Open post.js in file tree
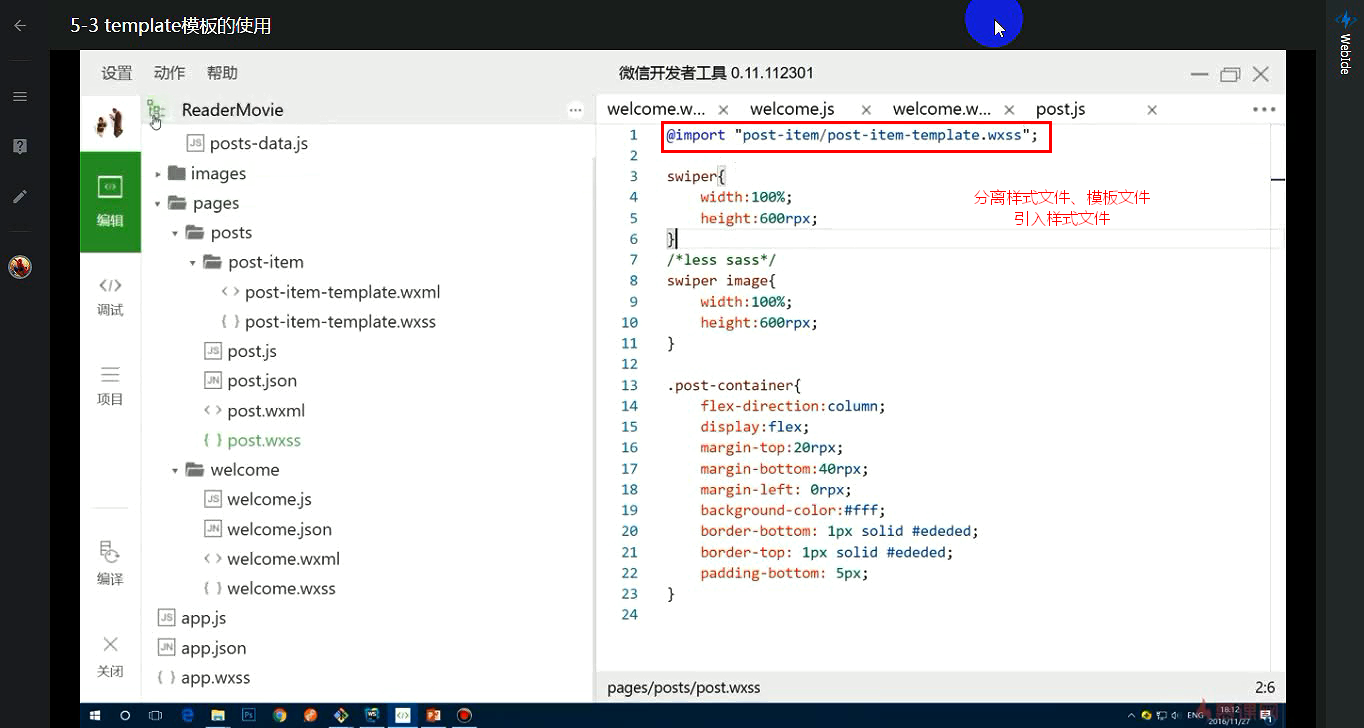The image size is (1364, 728). (252, 351)
